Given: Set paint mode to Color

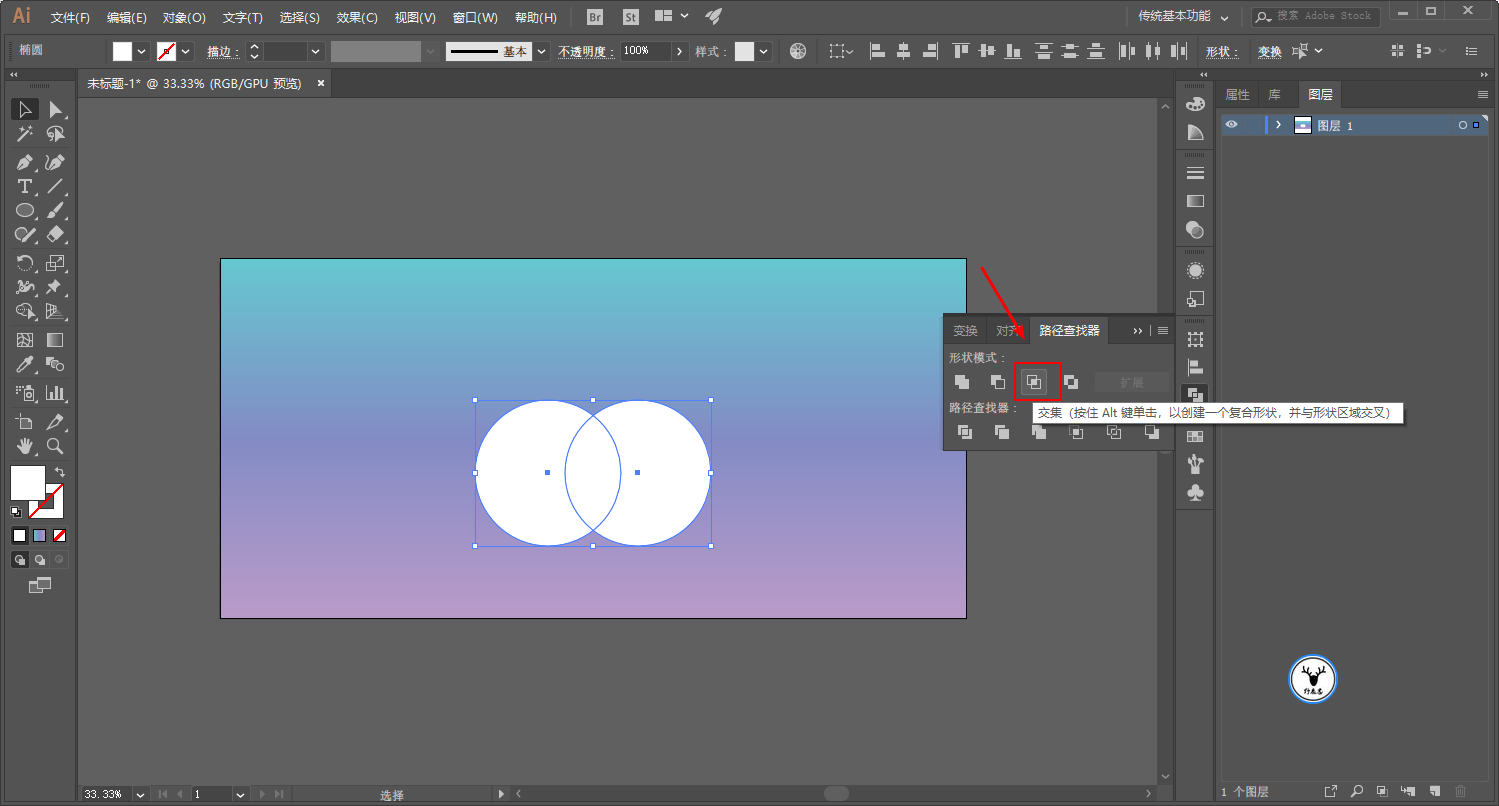Looking at the screenshot, I should [19, 535].
